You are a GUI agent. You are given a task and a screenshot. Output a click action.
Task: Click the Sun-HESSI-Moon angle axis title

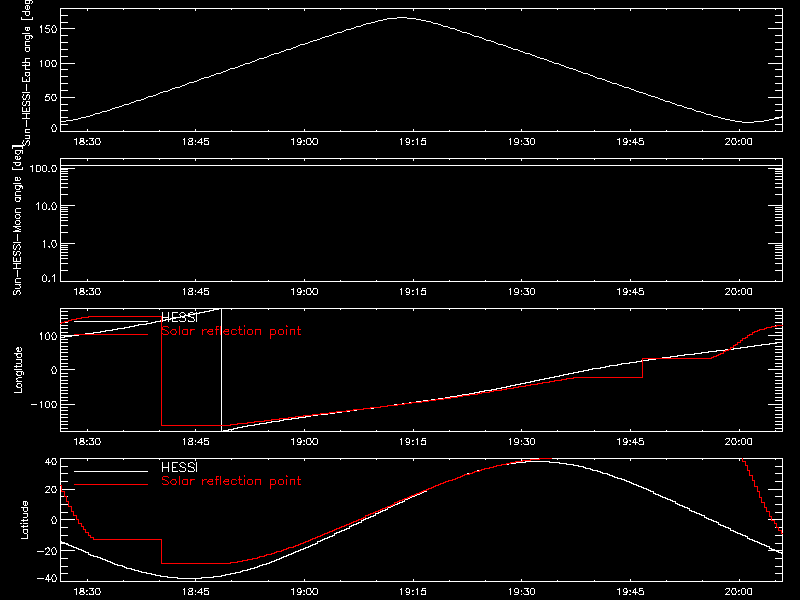coord(17,221)
